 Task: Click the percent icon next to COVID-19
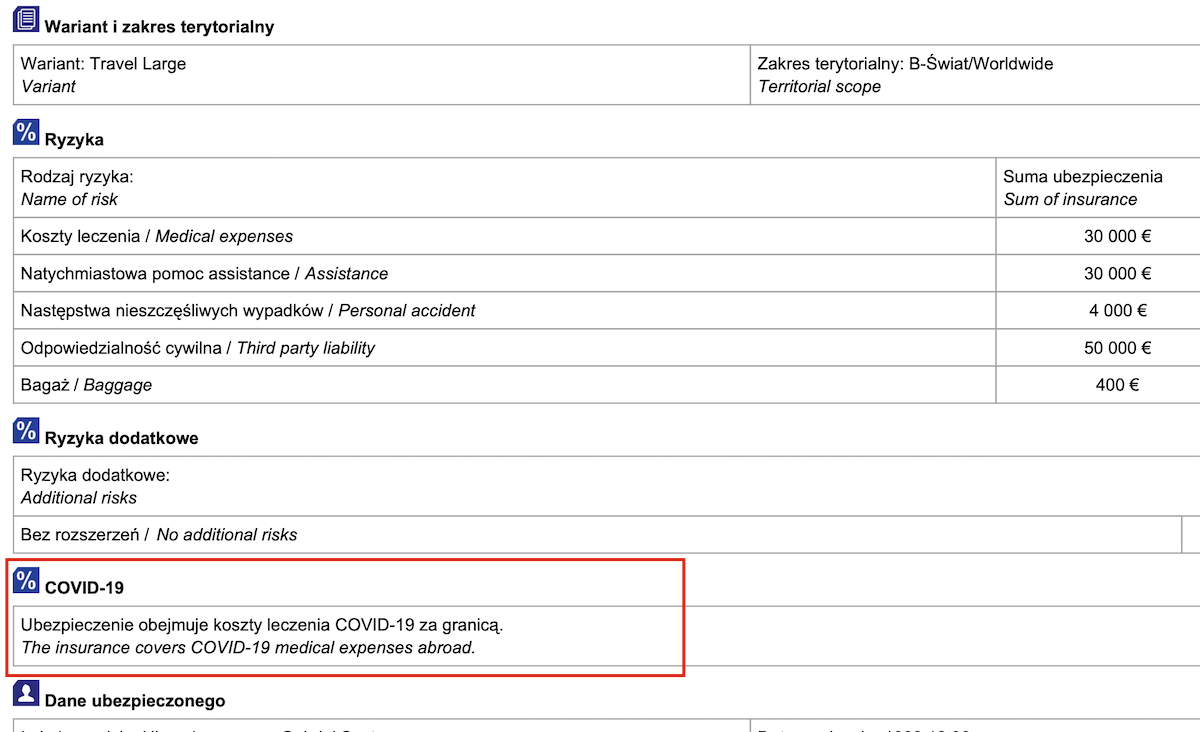tap(26, 580)
